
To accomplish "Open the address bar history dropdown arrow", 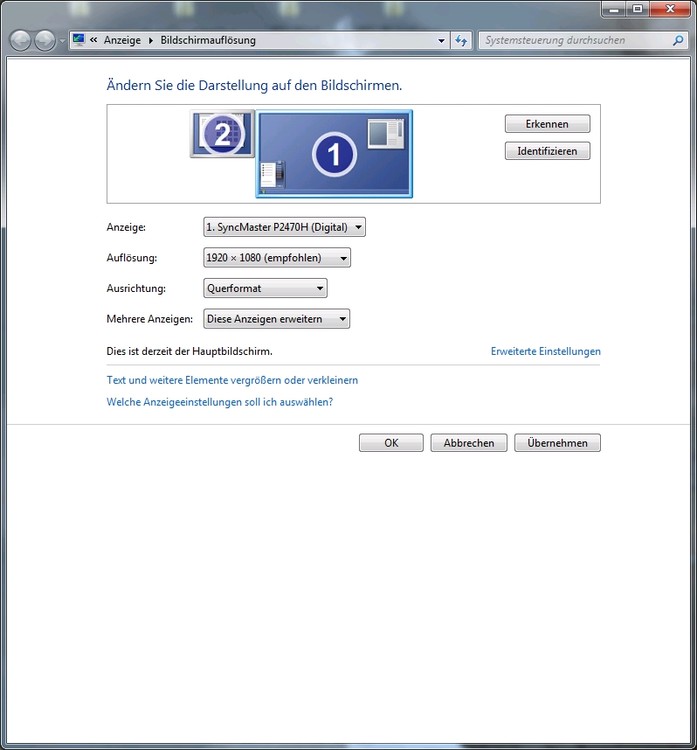I will 442,41.
